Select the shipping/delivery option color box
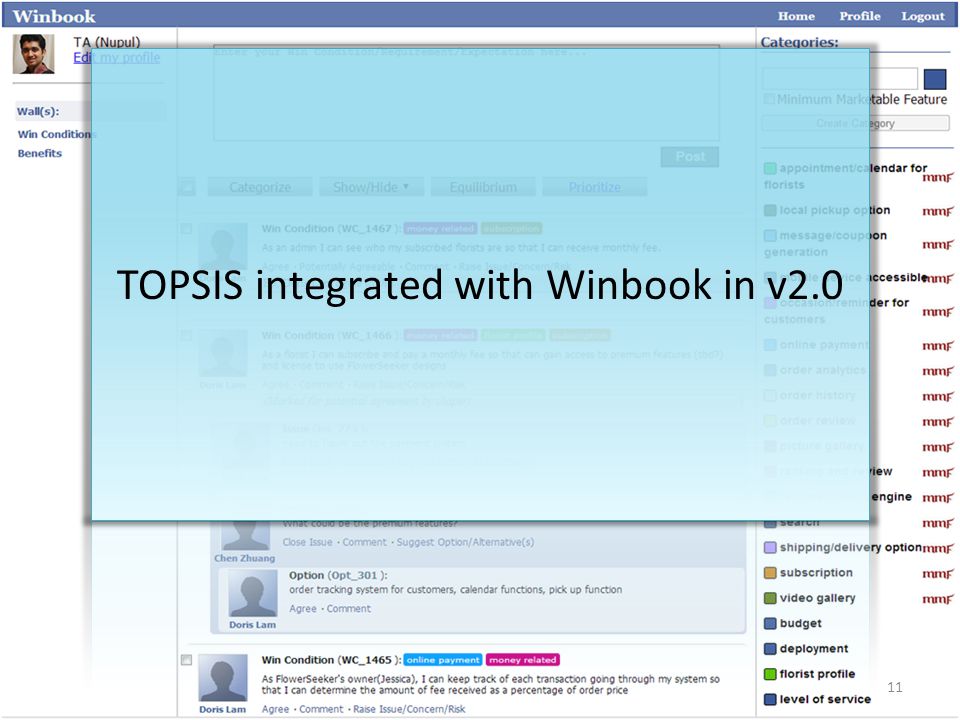Image resolution: width=960 pixels, height=720 pixels. (770, 547)
